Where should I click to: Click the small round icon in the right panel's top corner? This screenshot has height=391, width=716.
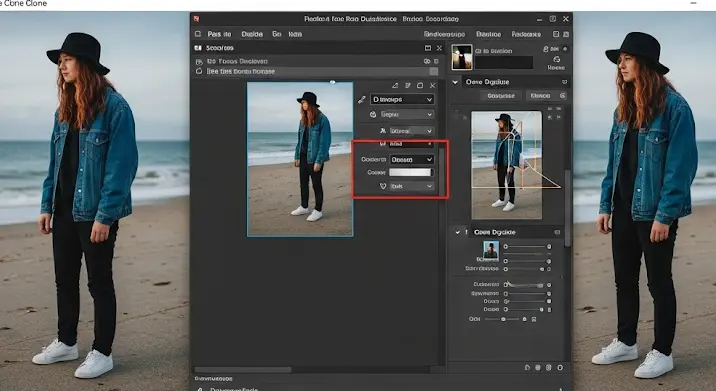click(565, 48)
